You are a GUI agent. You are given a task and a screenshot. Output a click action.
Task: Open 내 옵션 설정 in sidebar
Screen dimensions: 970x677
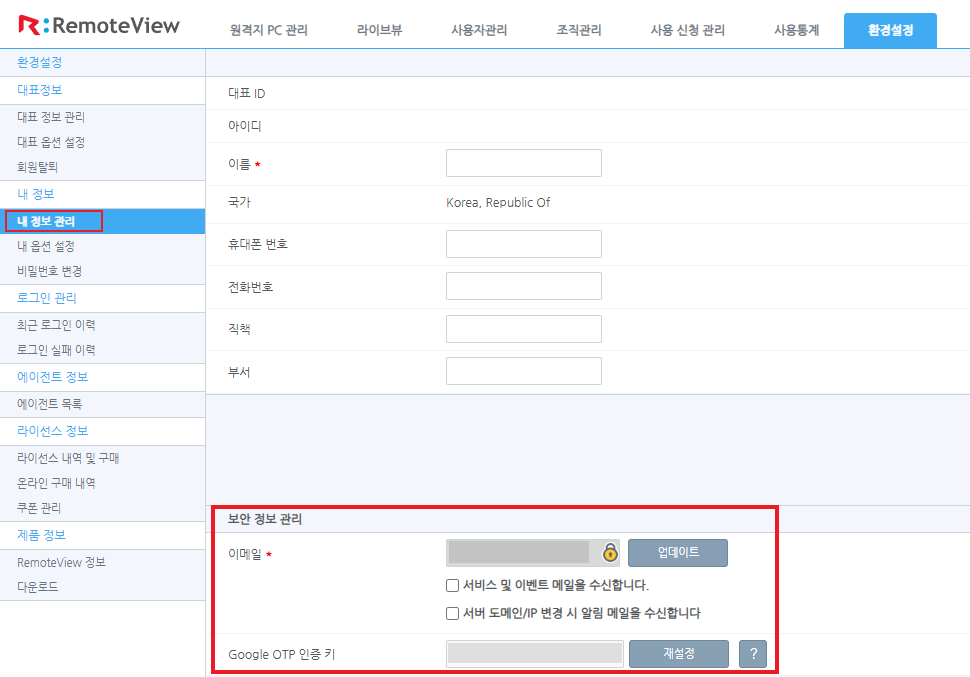[46, 246]
